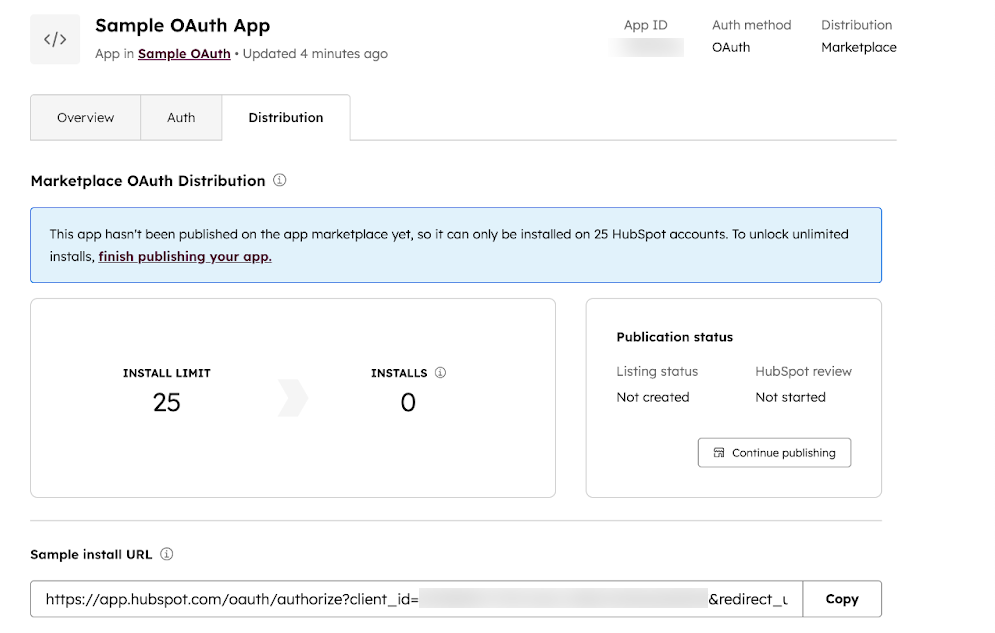Copy the sample install URL
The width and height of the screenshot is (995, 633).
[x=842, y=599]
